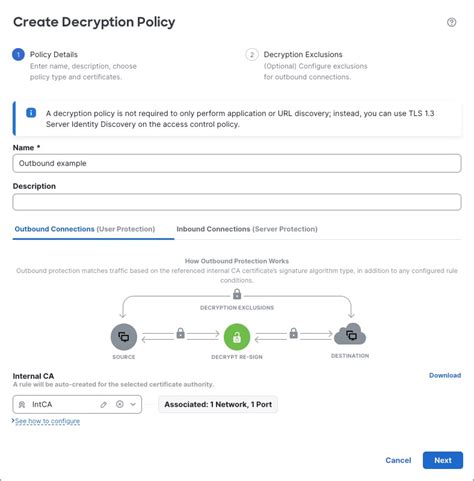Go to step 2 Decryption Exclusions
The height and width of the screenshot is (481, 474).
click(x=303, y=54)
